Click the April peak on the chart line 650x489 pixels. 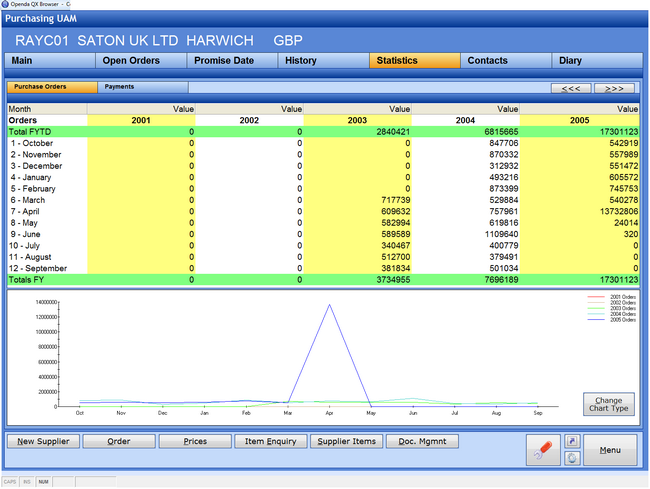click(330, 305)
